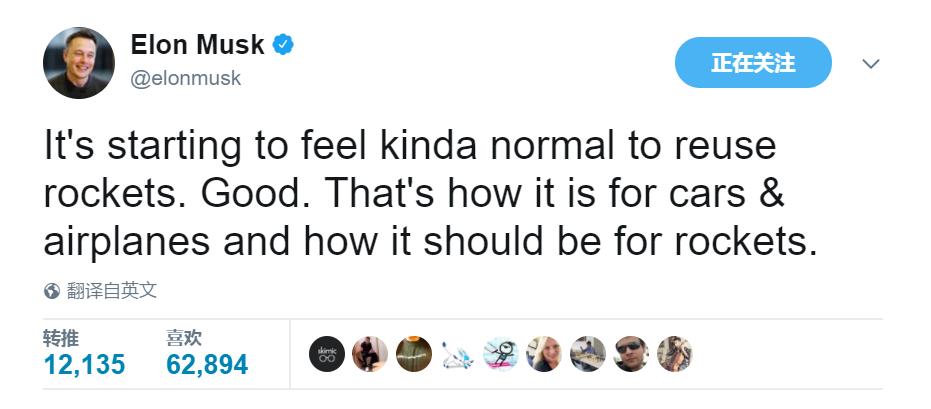The image size is (931, 409).
Task: Click the 翻译自英文 translate link
Action: tap(112, 291)
